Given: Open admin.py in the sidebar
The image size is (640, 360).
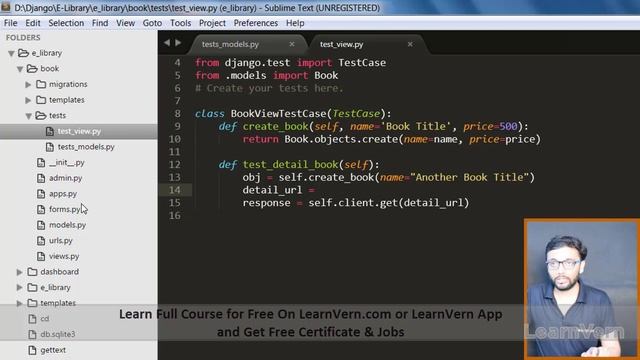Looking at the screenshot, I should click(65, 178).
